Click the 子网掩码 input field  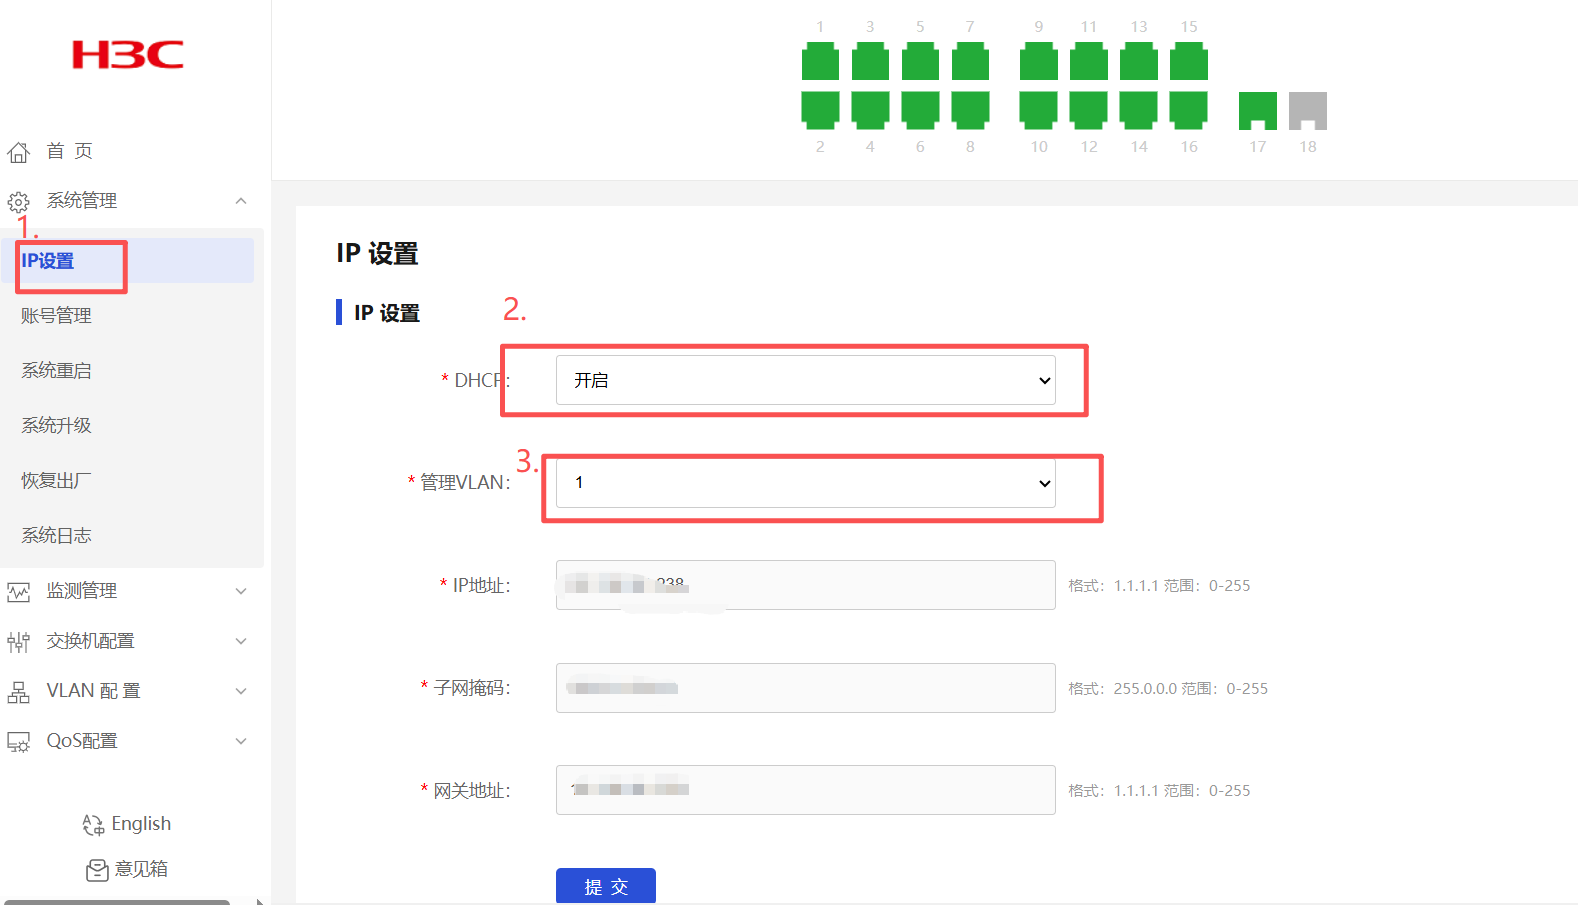click(805, 688)
